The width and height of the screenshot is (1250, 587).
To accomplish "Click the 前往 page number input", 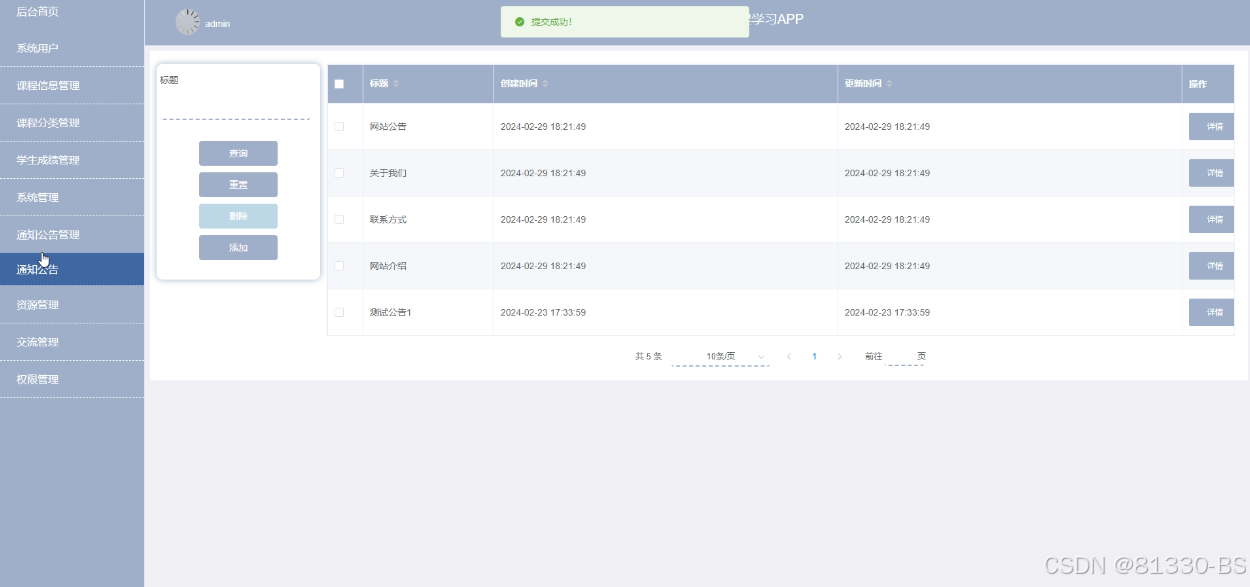I will point(906,356).
